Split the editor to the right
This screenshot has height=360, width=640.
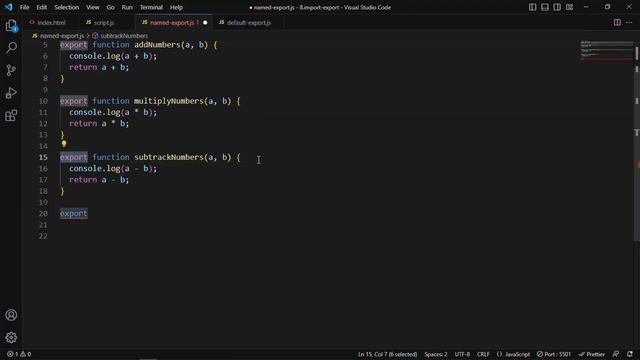point(617,22)
